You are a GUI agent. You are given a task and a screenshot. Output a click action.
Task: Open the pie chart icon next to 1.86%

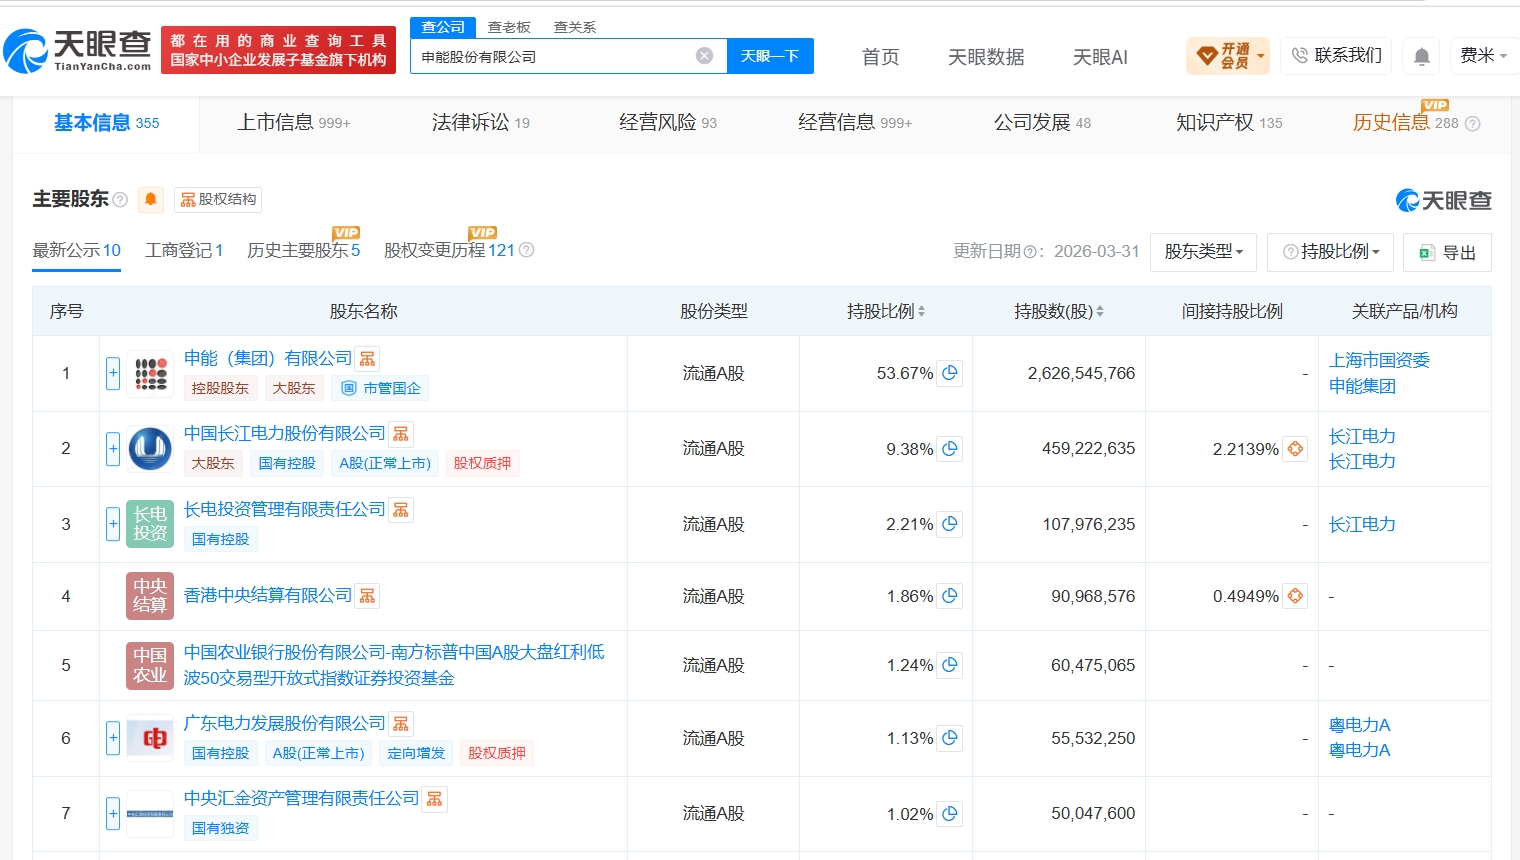point(950,596)
